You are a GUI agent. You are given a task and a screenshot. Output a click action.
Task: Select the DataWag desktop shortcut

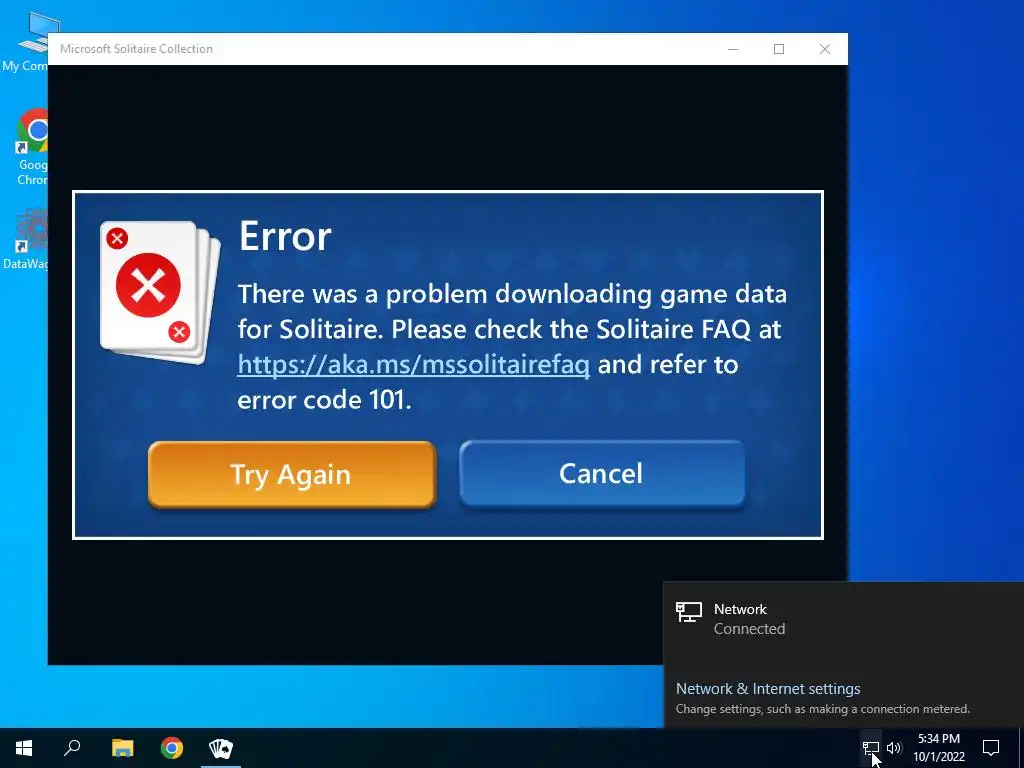[x=25, y=239]
